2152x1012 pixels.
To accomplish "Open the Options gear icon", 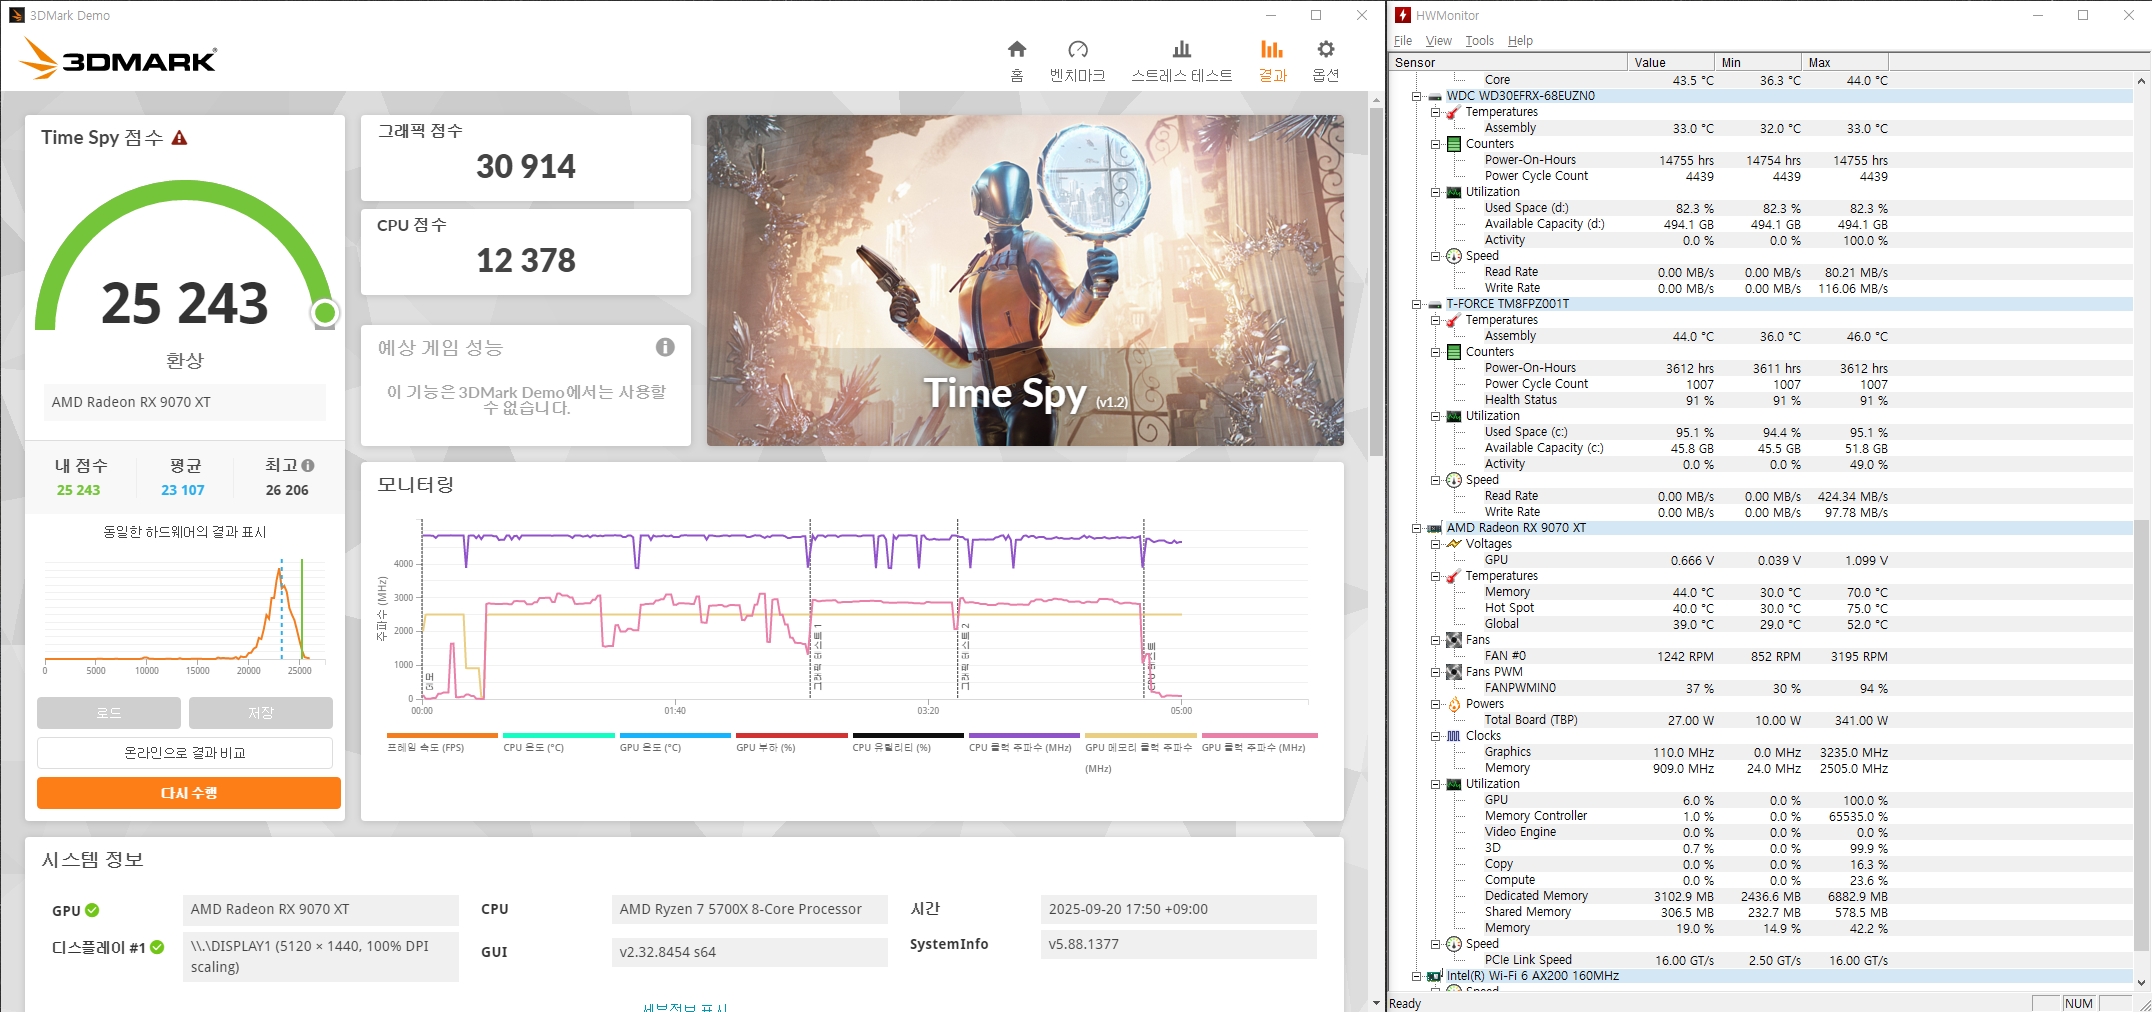I will tap(1325, 50).
